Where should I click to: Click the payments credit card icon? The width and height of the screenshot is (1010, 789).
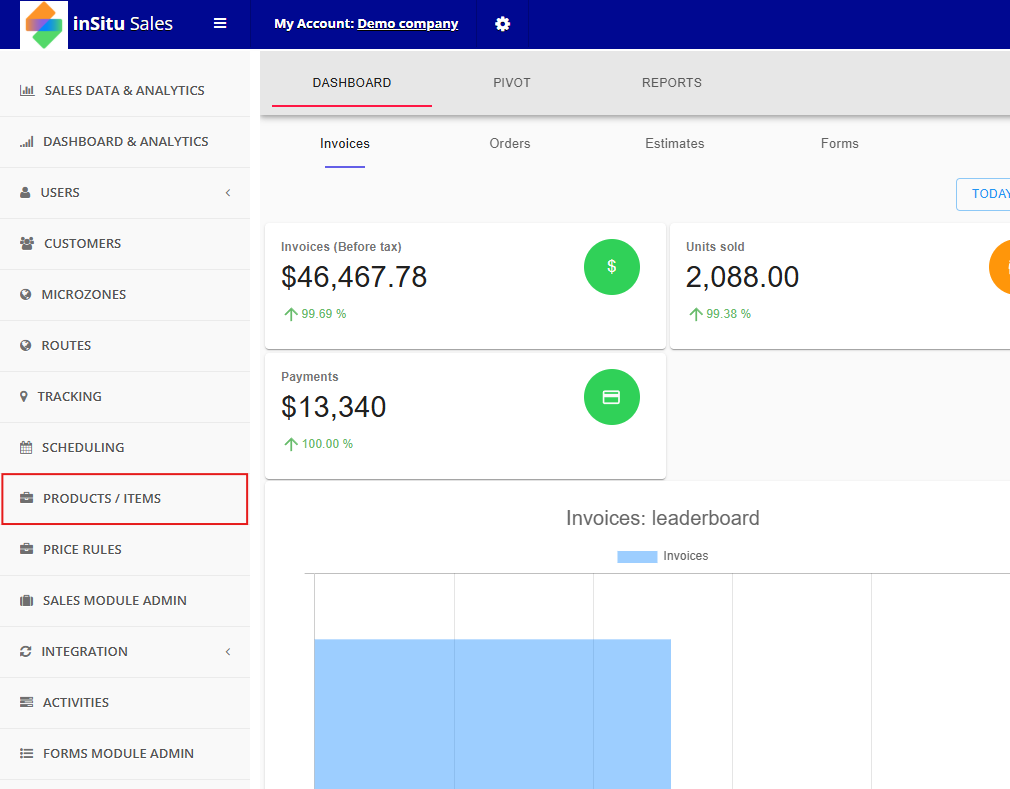tap(611, 397)
